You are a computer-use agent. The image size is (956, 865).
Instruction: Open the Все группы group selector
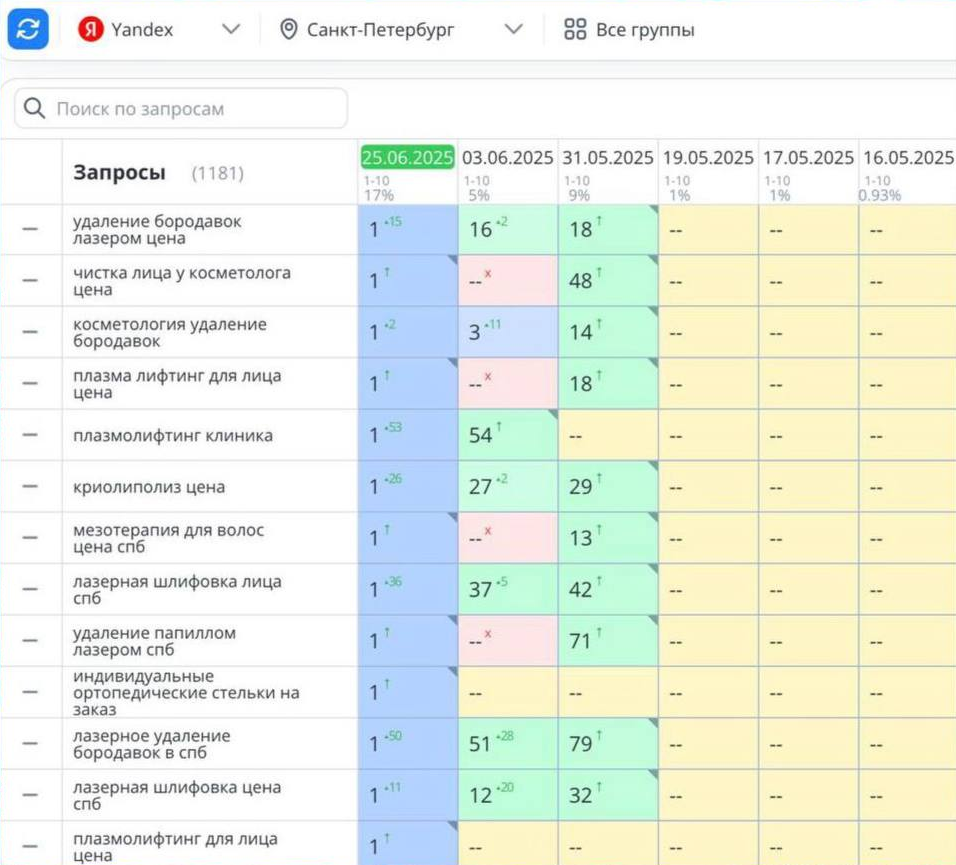pyautogui.click(x=630, y=29)
